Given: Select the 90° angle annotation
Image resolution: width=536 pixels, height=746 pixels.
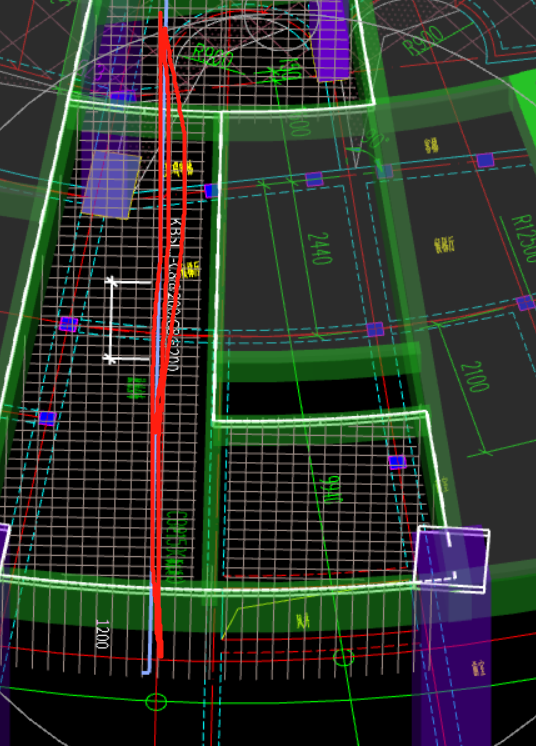Looking at the screenshot, I should click(x=375, y=139).
